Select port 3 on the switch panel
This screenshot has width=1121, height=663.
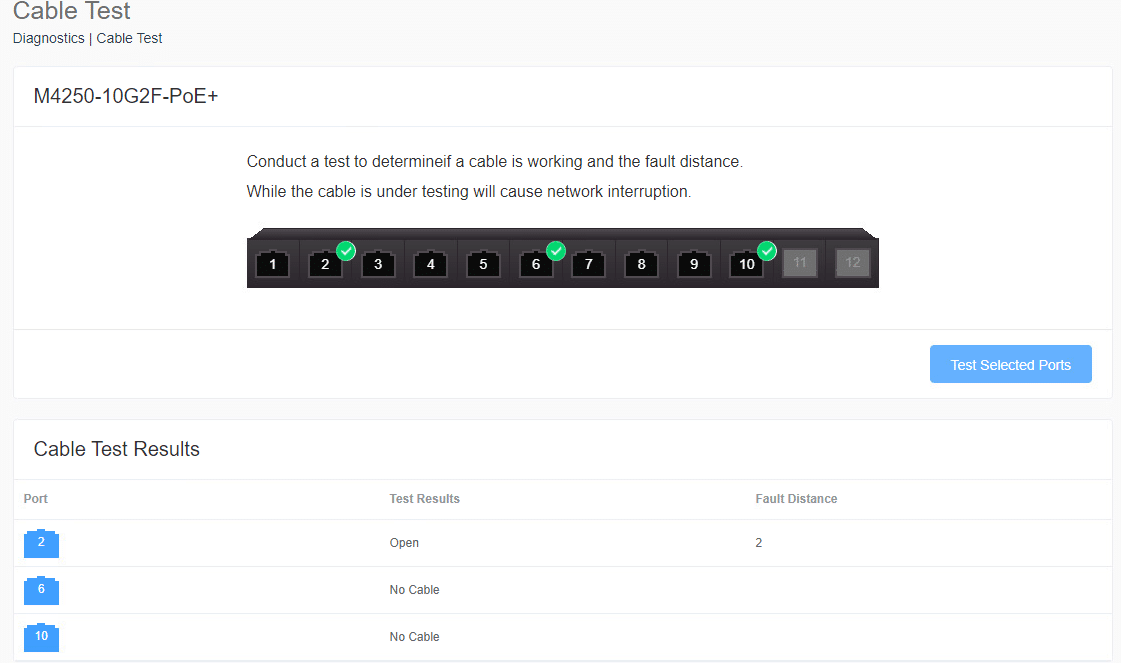(378, 263)
